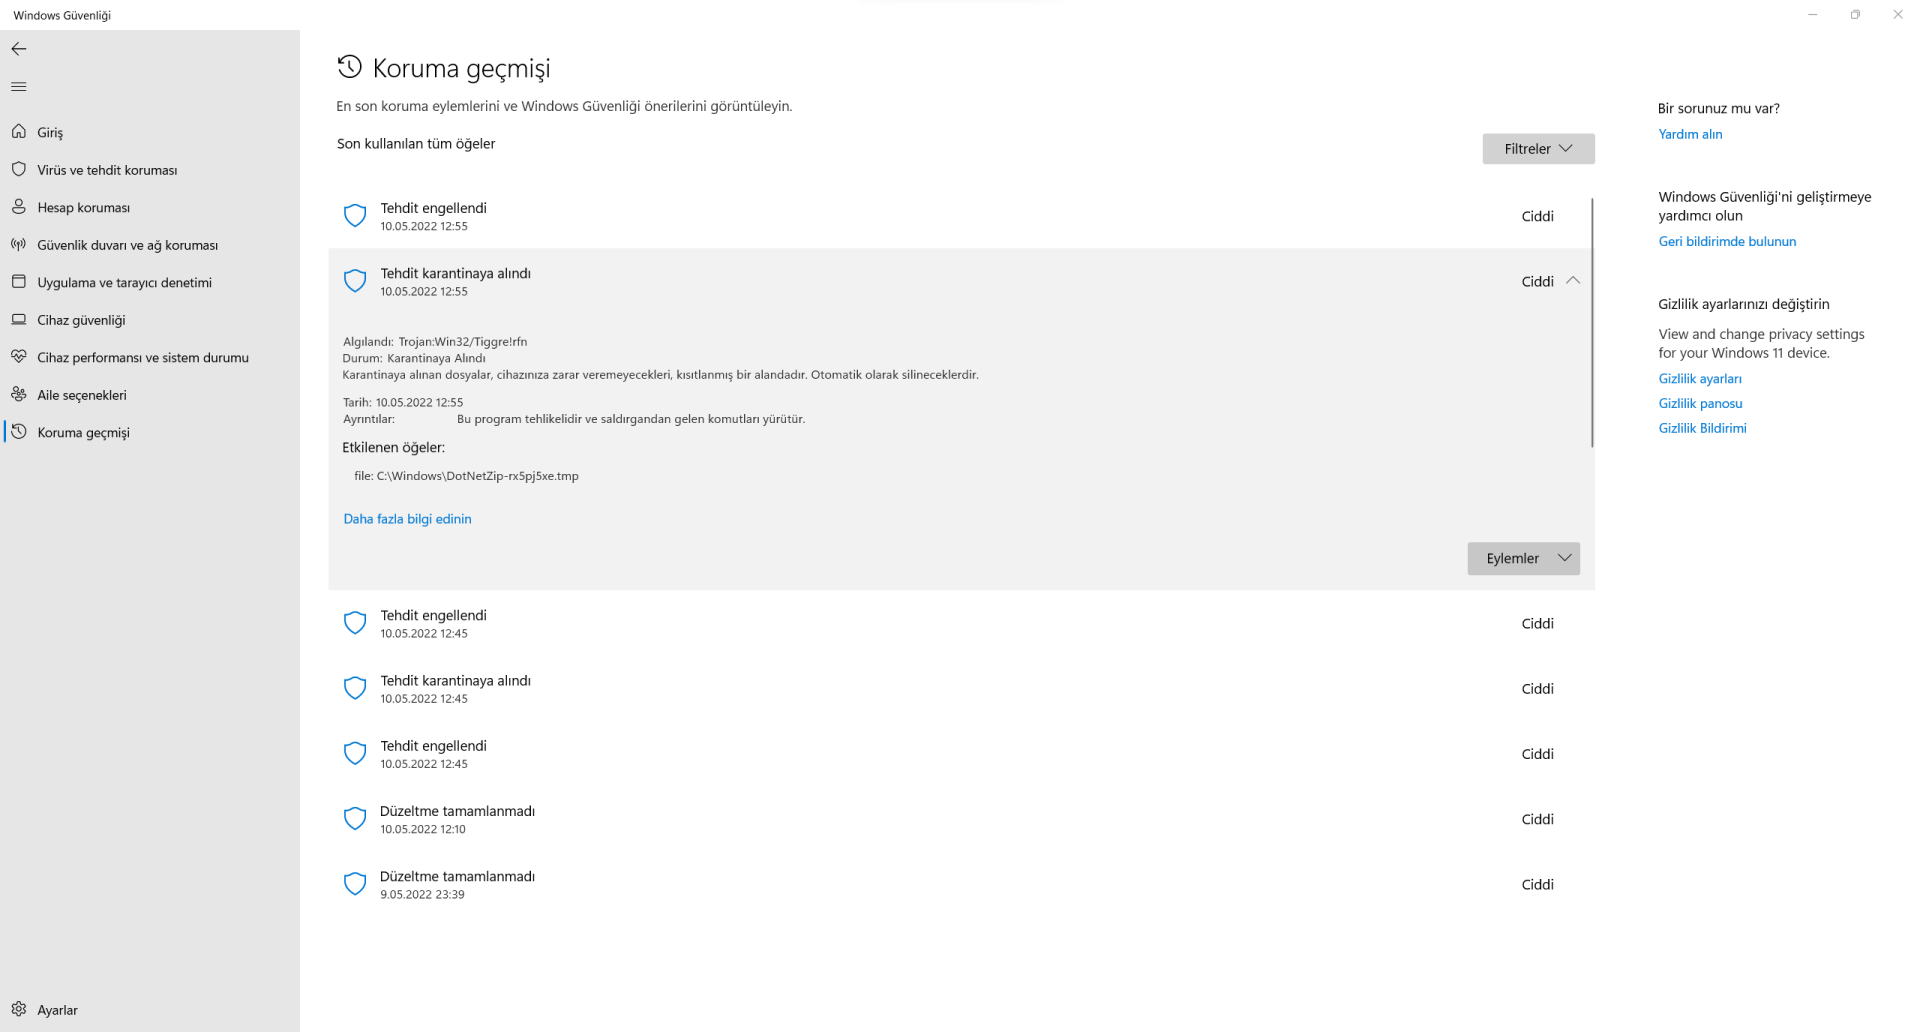
Task: Click the 'Durum: Karantinaya Alındı' status line
Action: [x=414, y=358]
